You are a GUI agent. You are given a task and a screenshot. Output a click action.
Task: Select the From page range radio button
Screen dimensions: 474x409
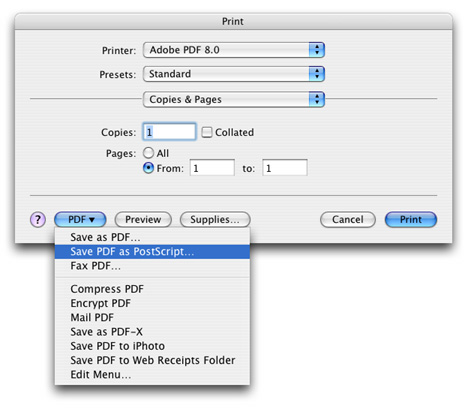pyautogui.click(x=148, y=168)
